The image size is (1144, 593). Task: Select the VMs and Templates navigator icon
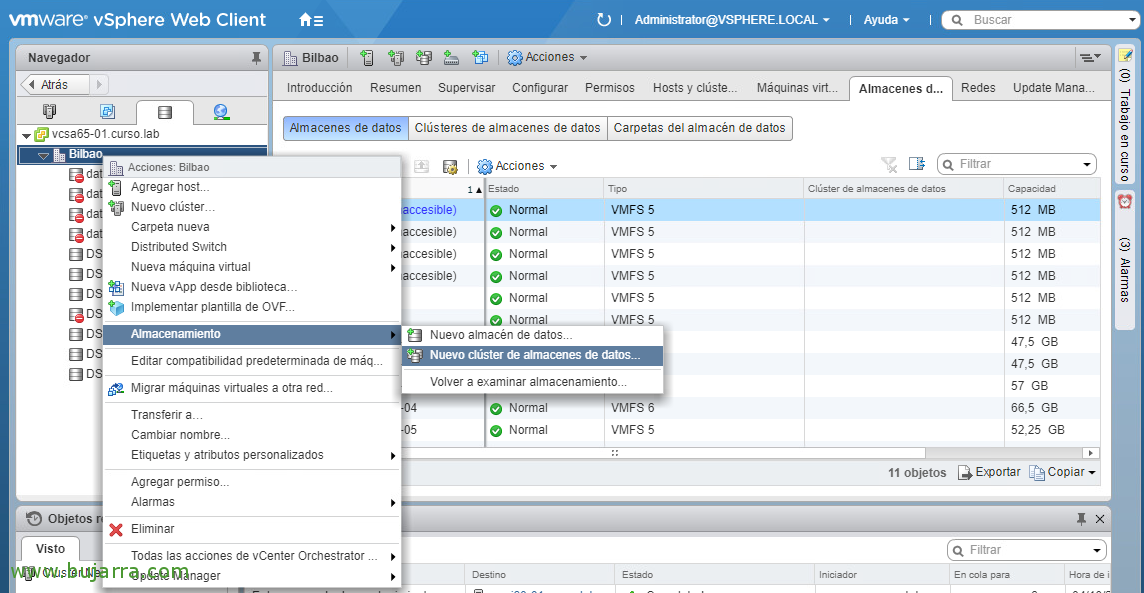[x=107, y=112]
